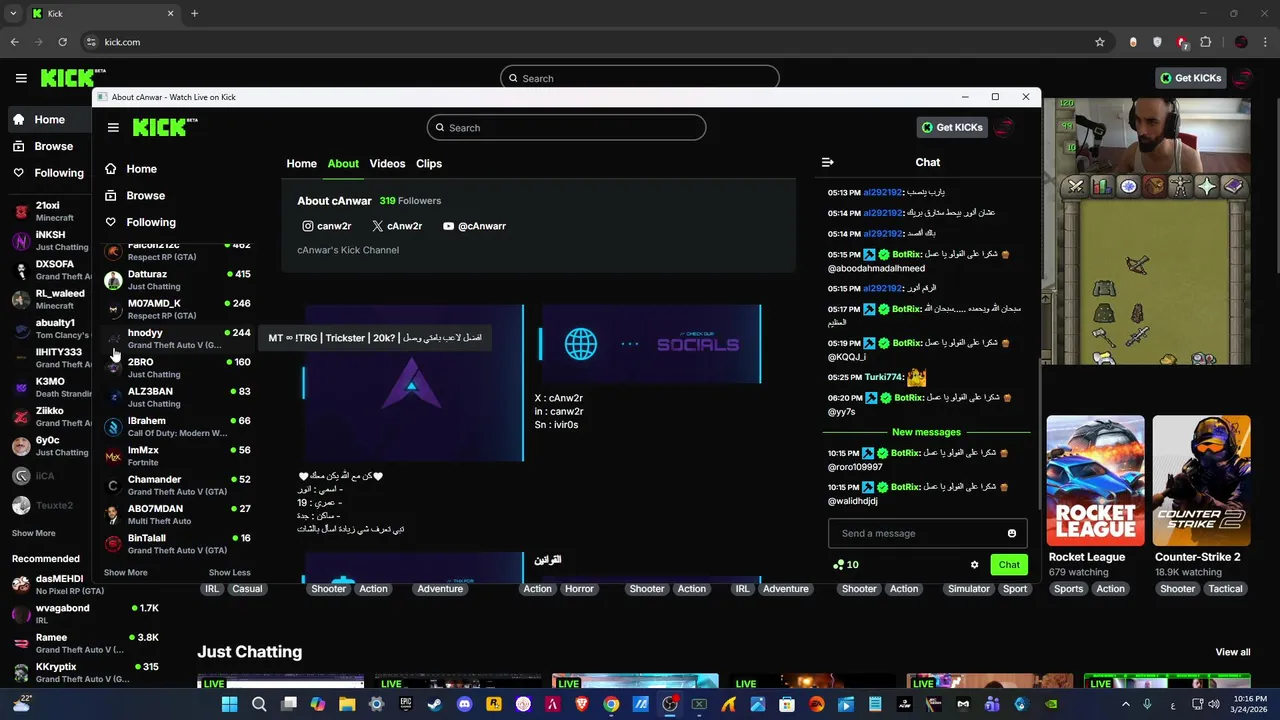Click Get KICKs in the background Kick page

point(1190,77)
